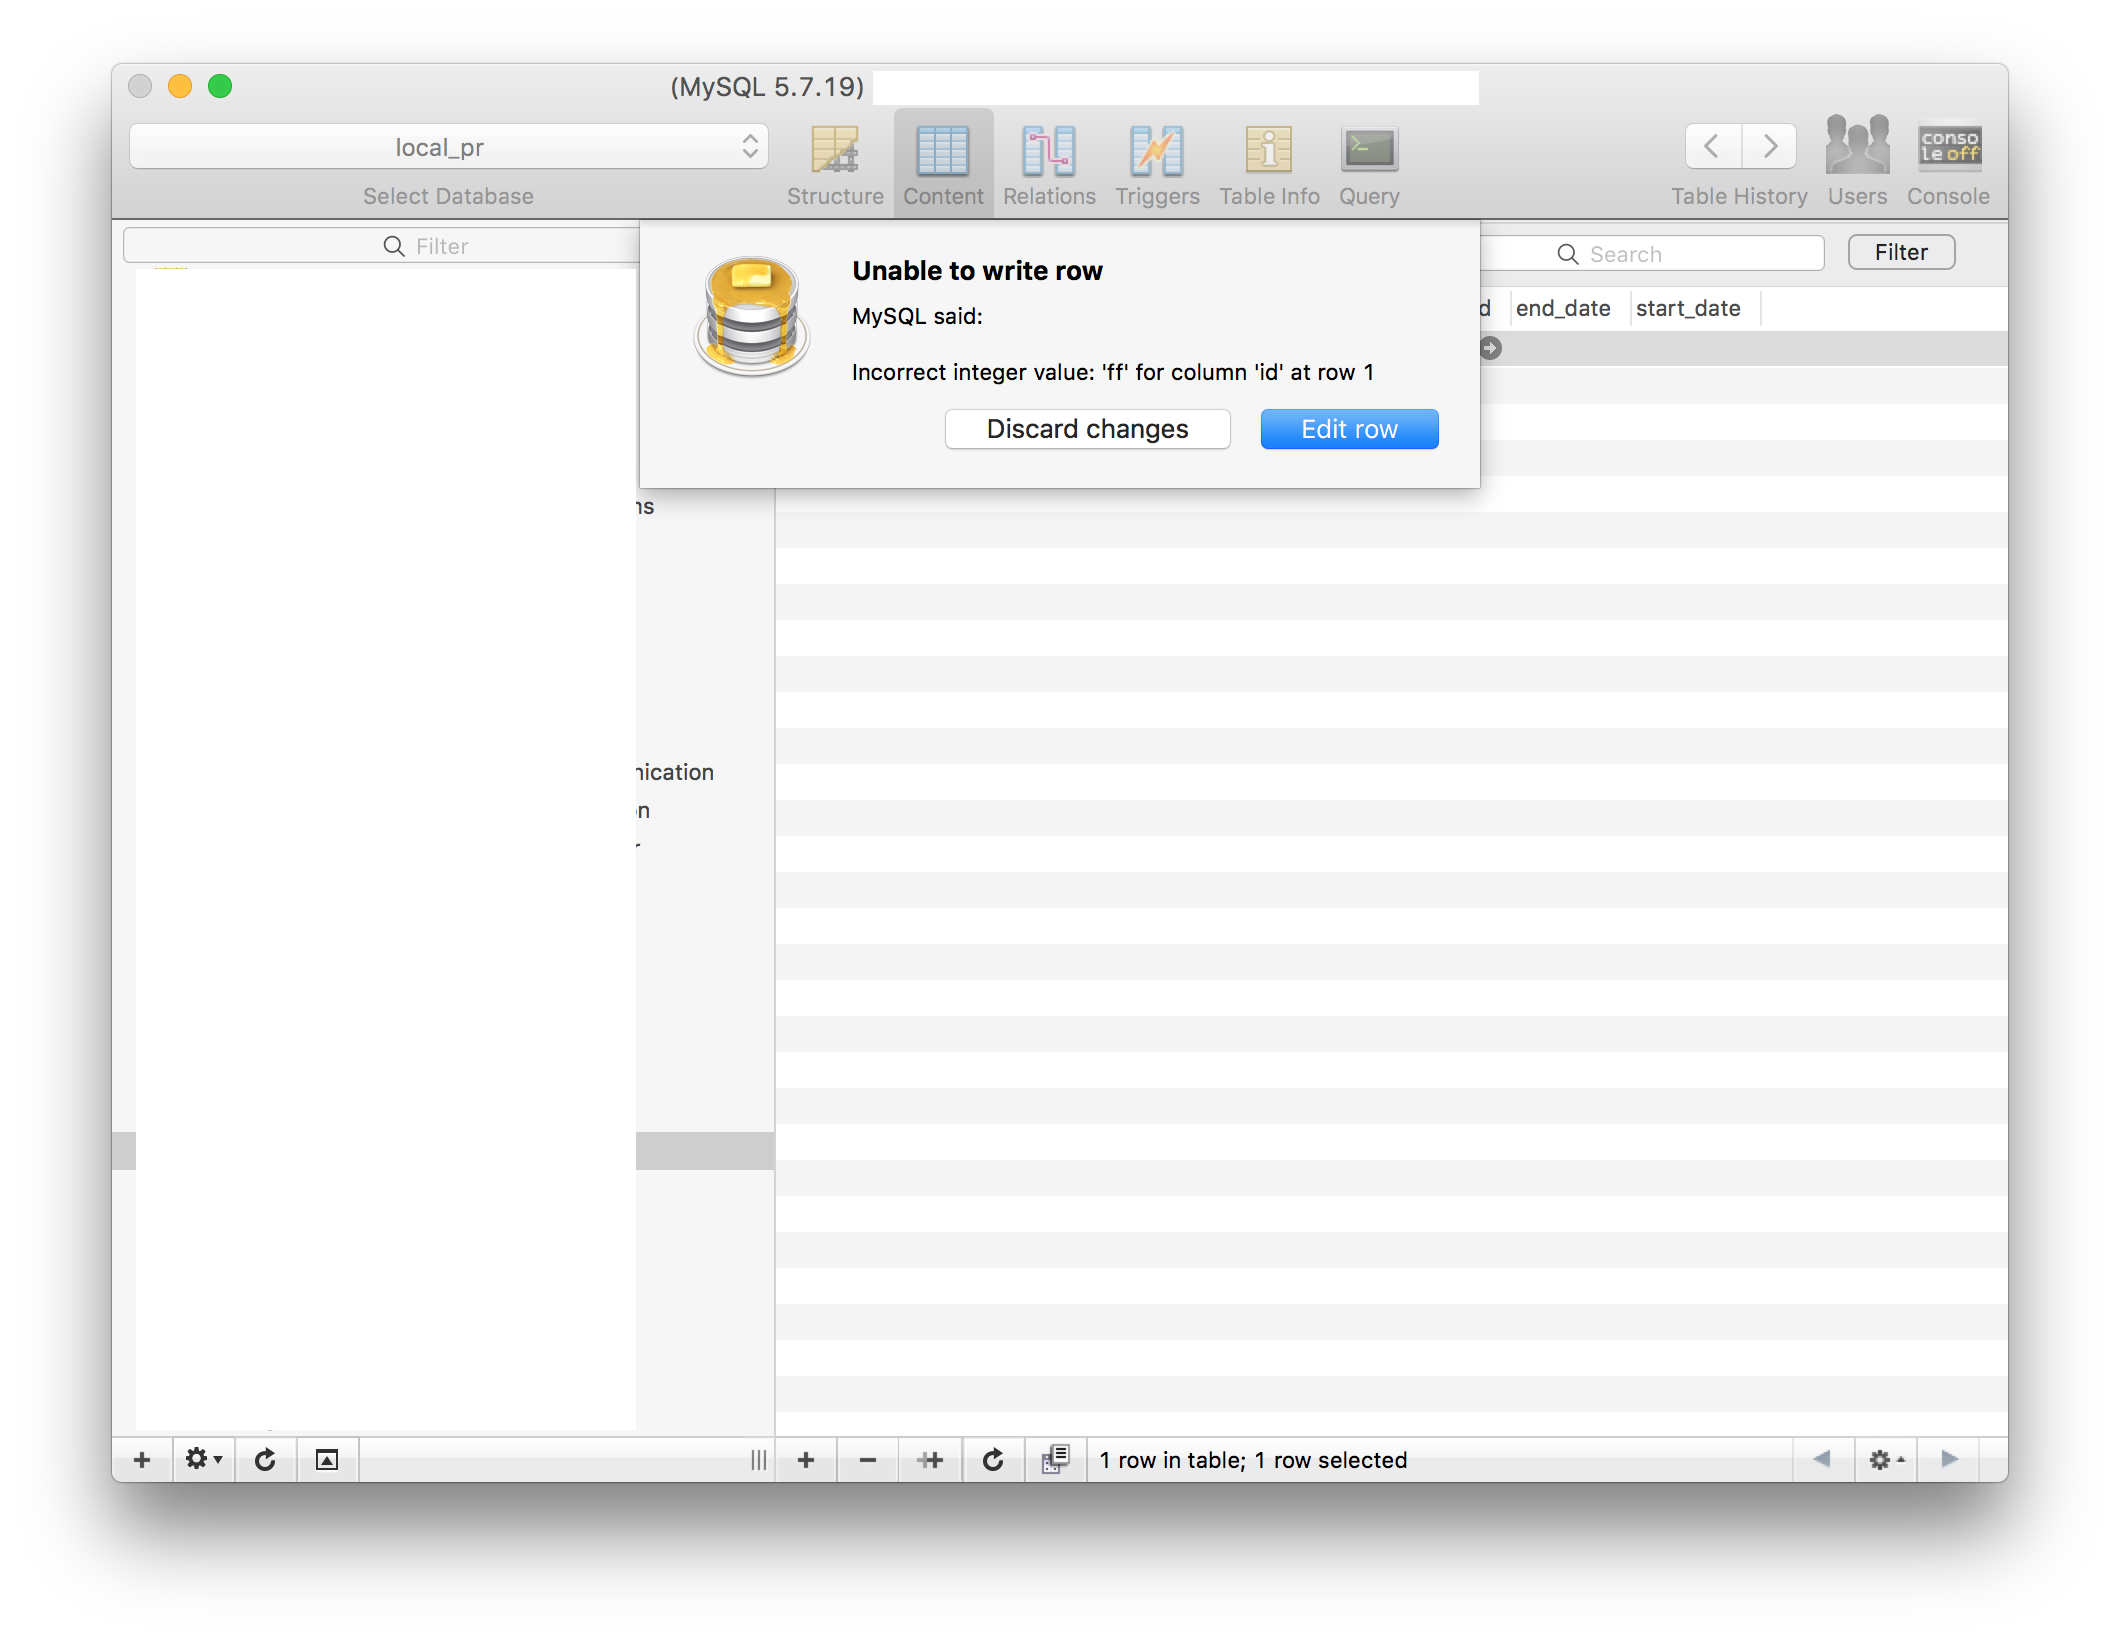
Task: Open the Structure view
Action: coord(835,165)
